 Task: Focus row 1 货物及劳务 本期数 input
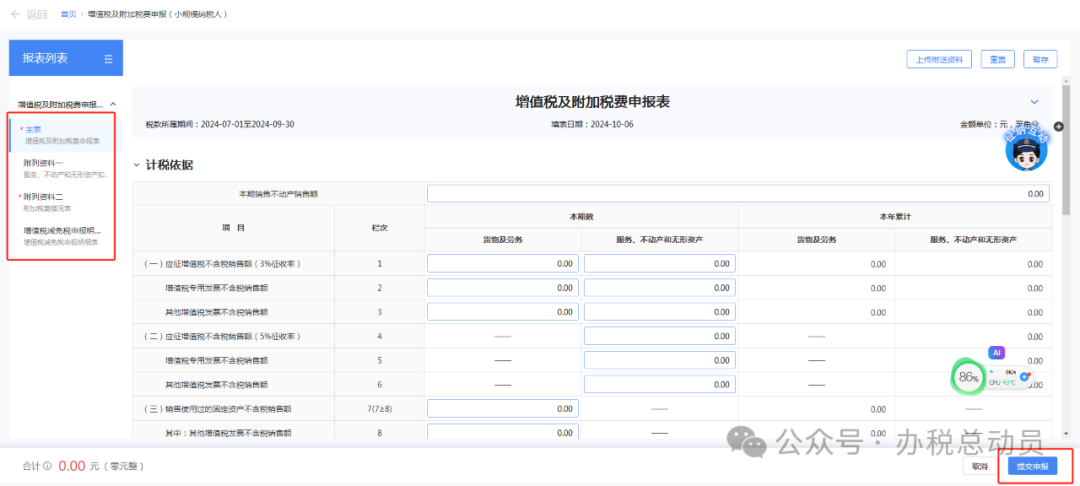pos(503,264)
